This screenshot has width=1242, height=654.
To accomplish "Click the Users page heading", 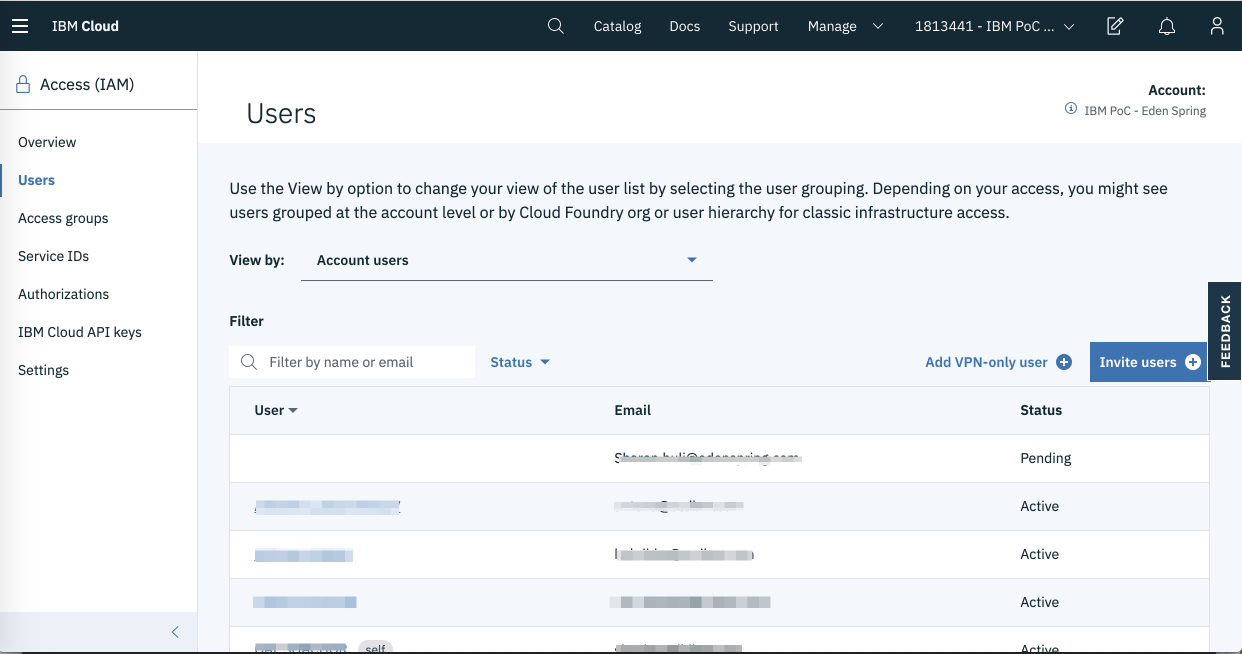I will pyautogui.click(x=281, y=114).
